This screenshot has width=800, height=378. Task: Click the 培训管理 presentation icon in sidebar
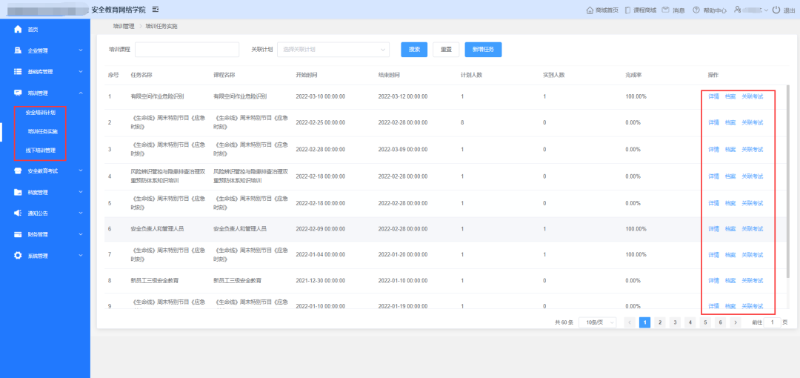[18, 93]
